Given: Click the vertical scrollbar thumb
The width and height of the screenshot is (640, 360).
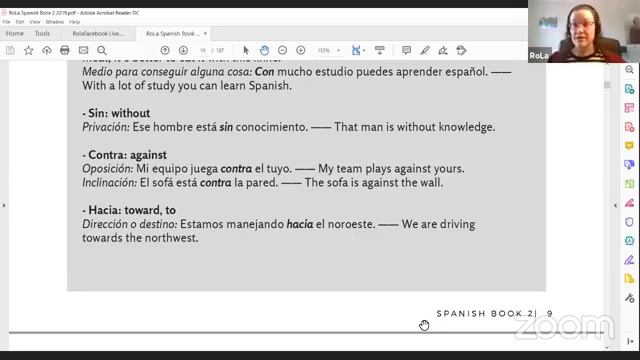Looking at the screenshot, I should [607, 84].
